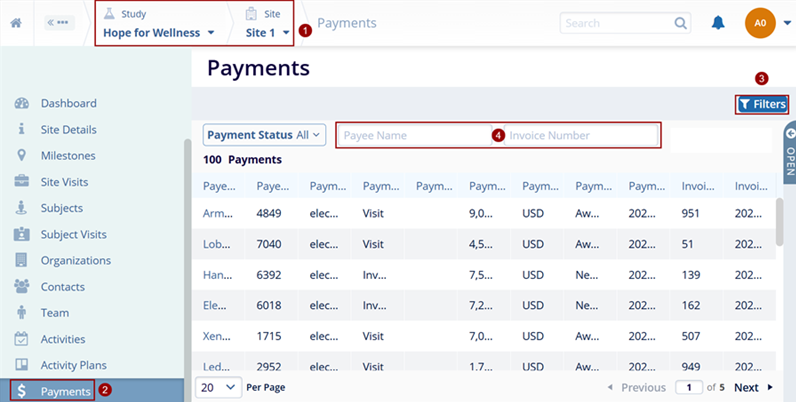Open the Payment Status filter dropdown
Screen dimensions: 796x402
pos(264,135)
